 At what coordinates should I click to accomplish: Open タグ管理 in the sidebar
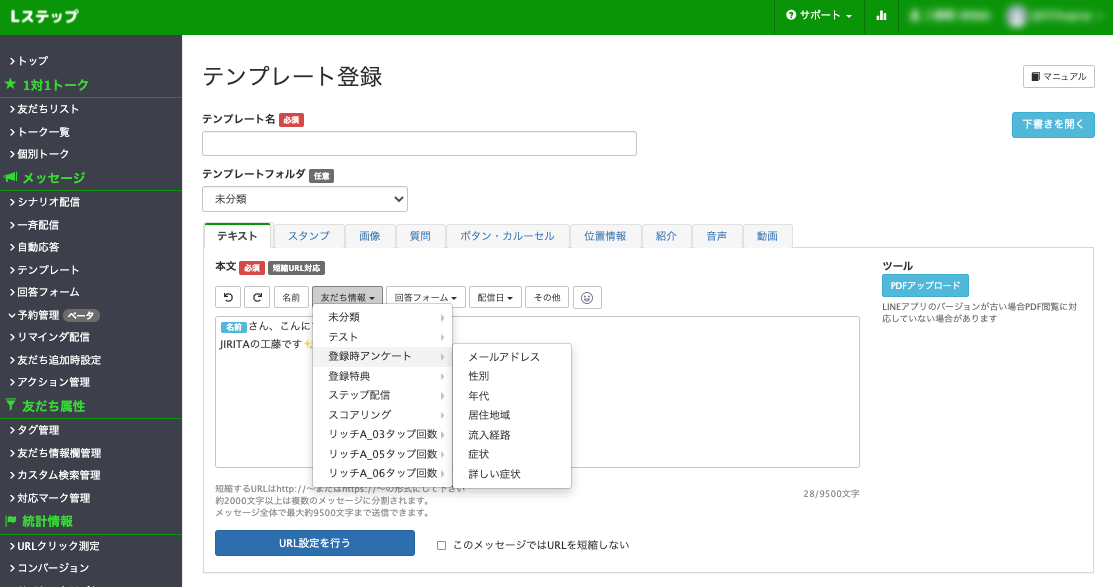pos(40,430)
